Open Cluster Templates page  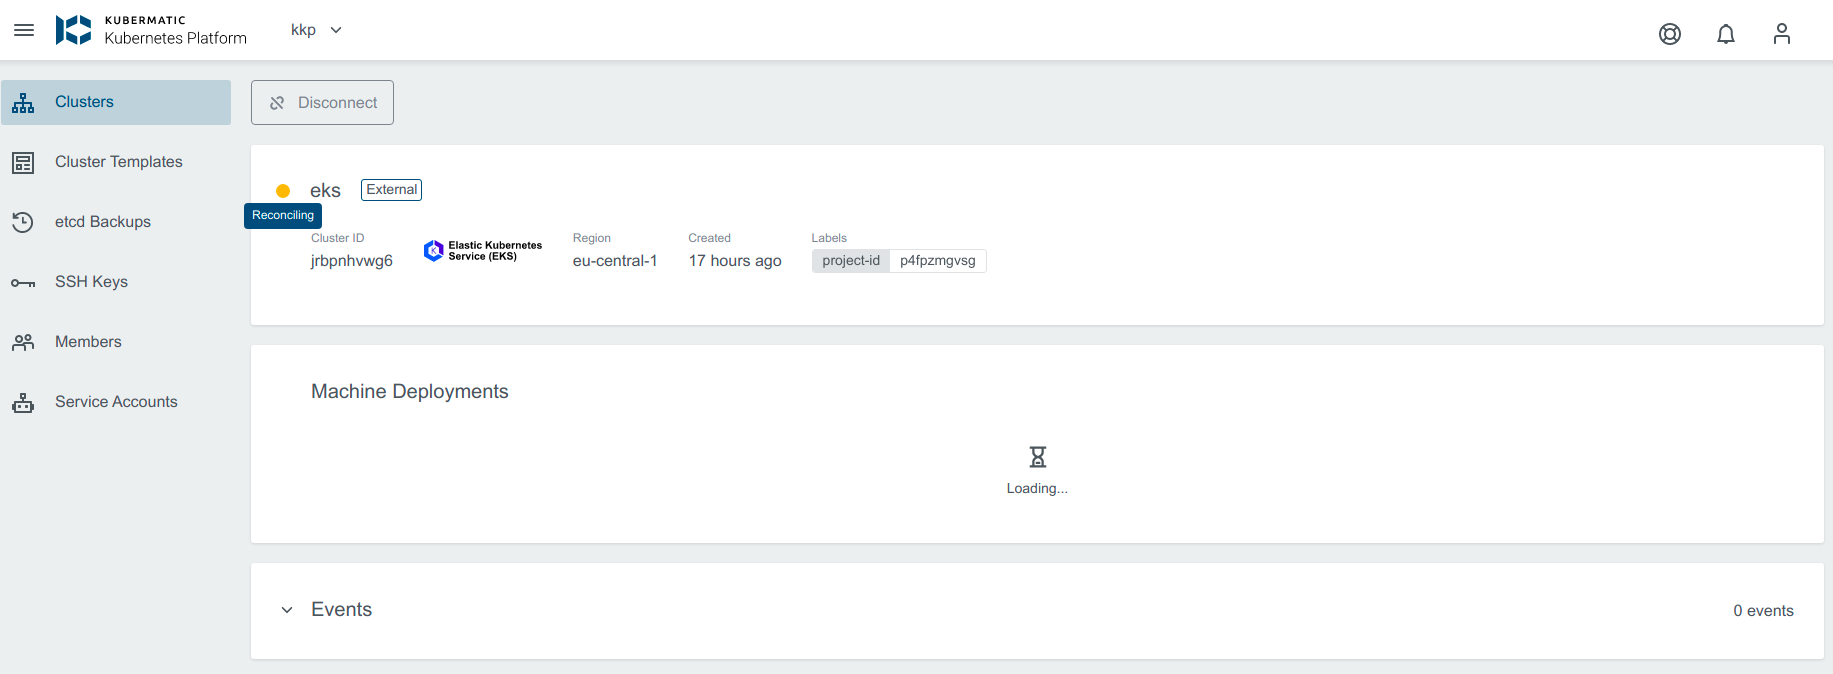(x=118, y=162)
